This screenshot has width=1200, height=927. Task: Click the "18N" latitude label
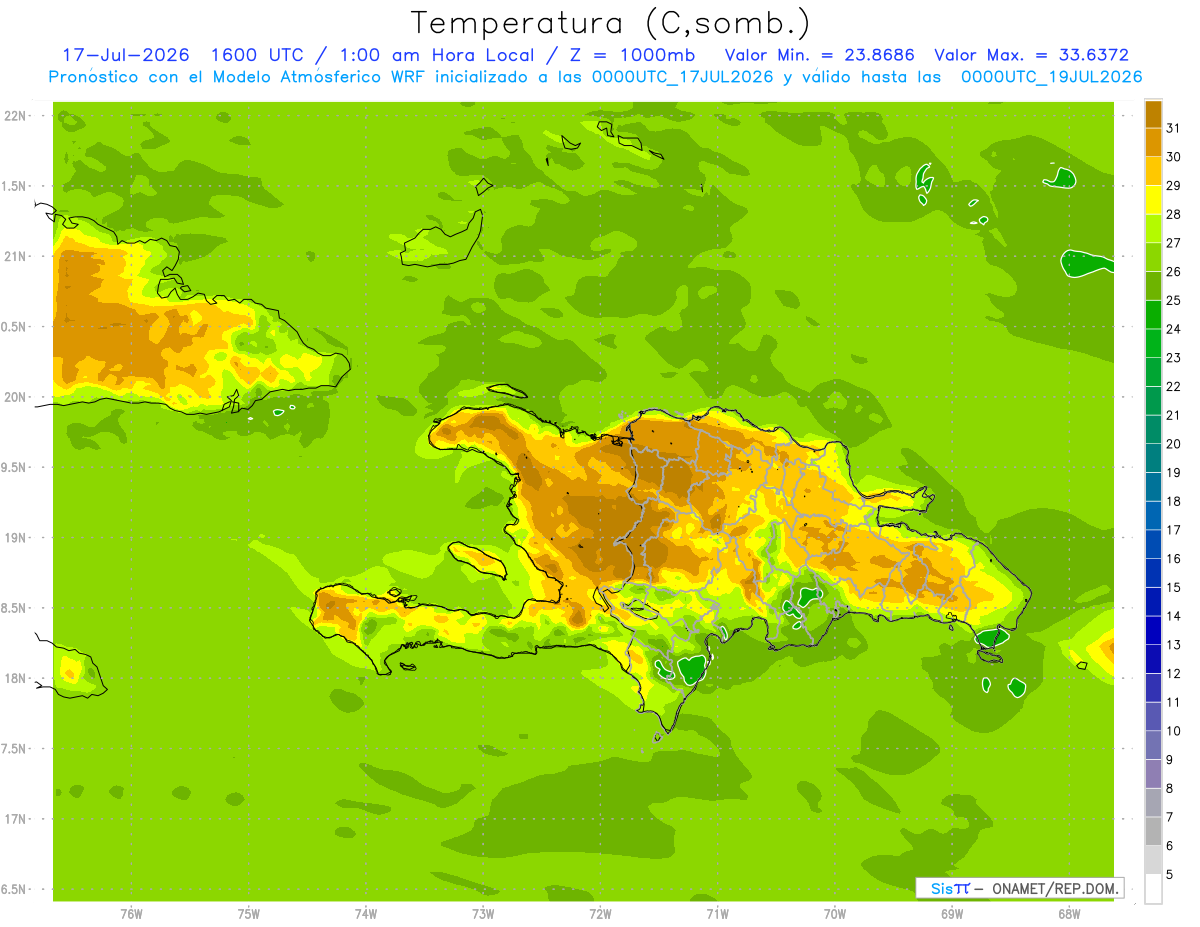click(x=16, y=678)
